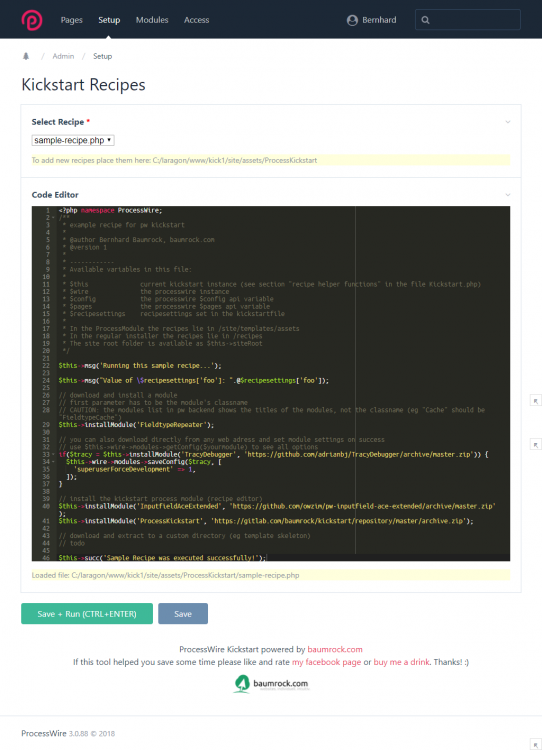Image resolution: width=542 pixels, height=750 pixels.
Task: Click the InputfieldAceExtended install line
Action: [x=277, y=506]
